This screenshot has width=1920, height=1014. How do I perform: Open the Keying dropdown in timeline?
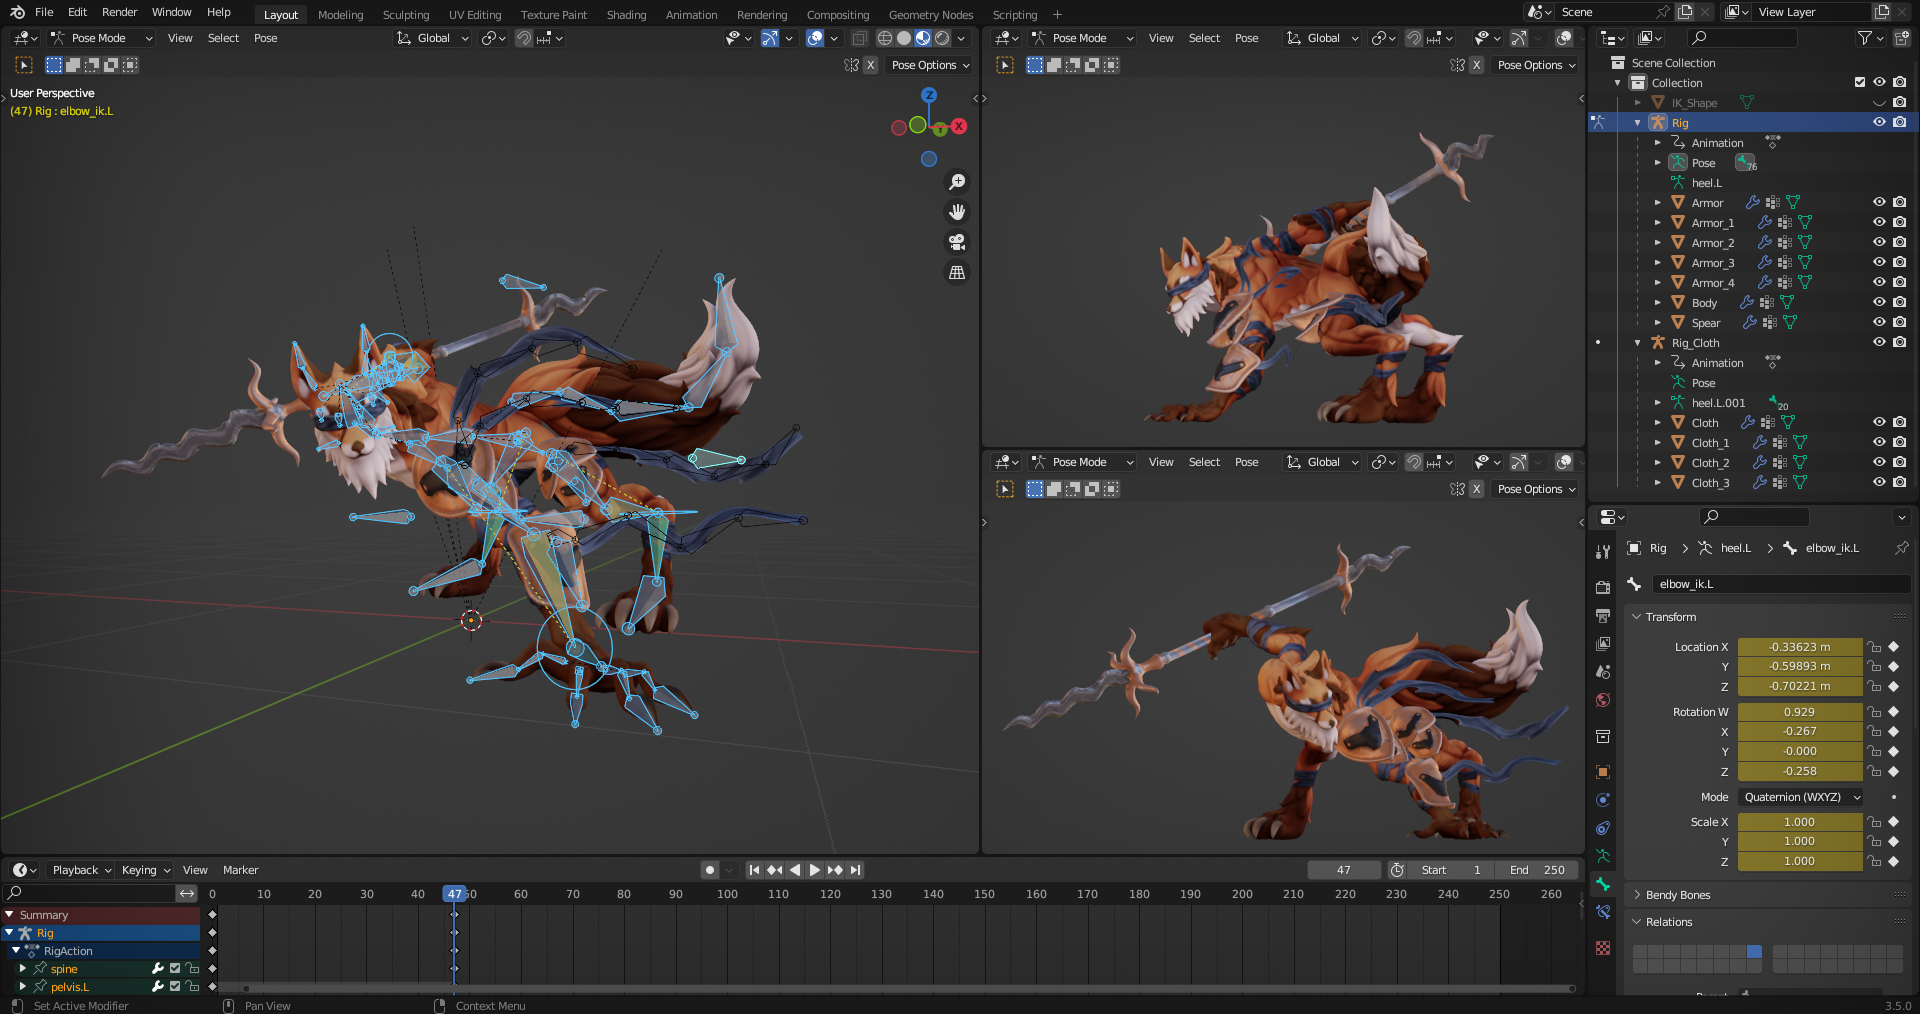pyautogui.click(x=146, y=870)
